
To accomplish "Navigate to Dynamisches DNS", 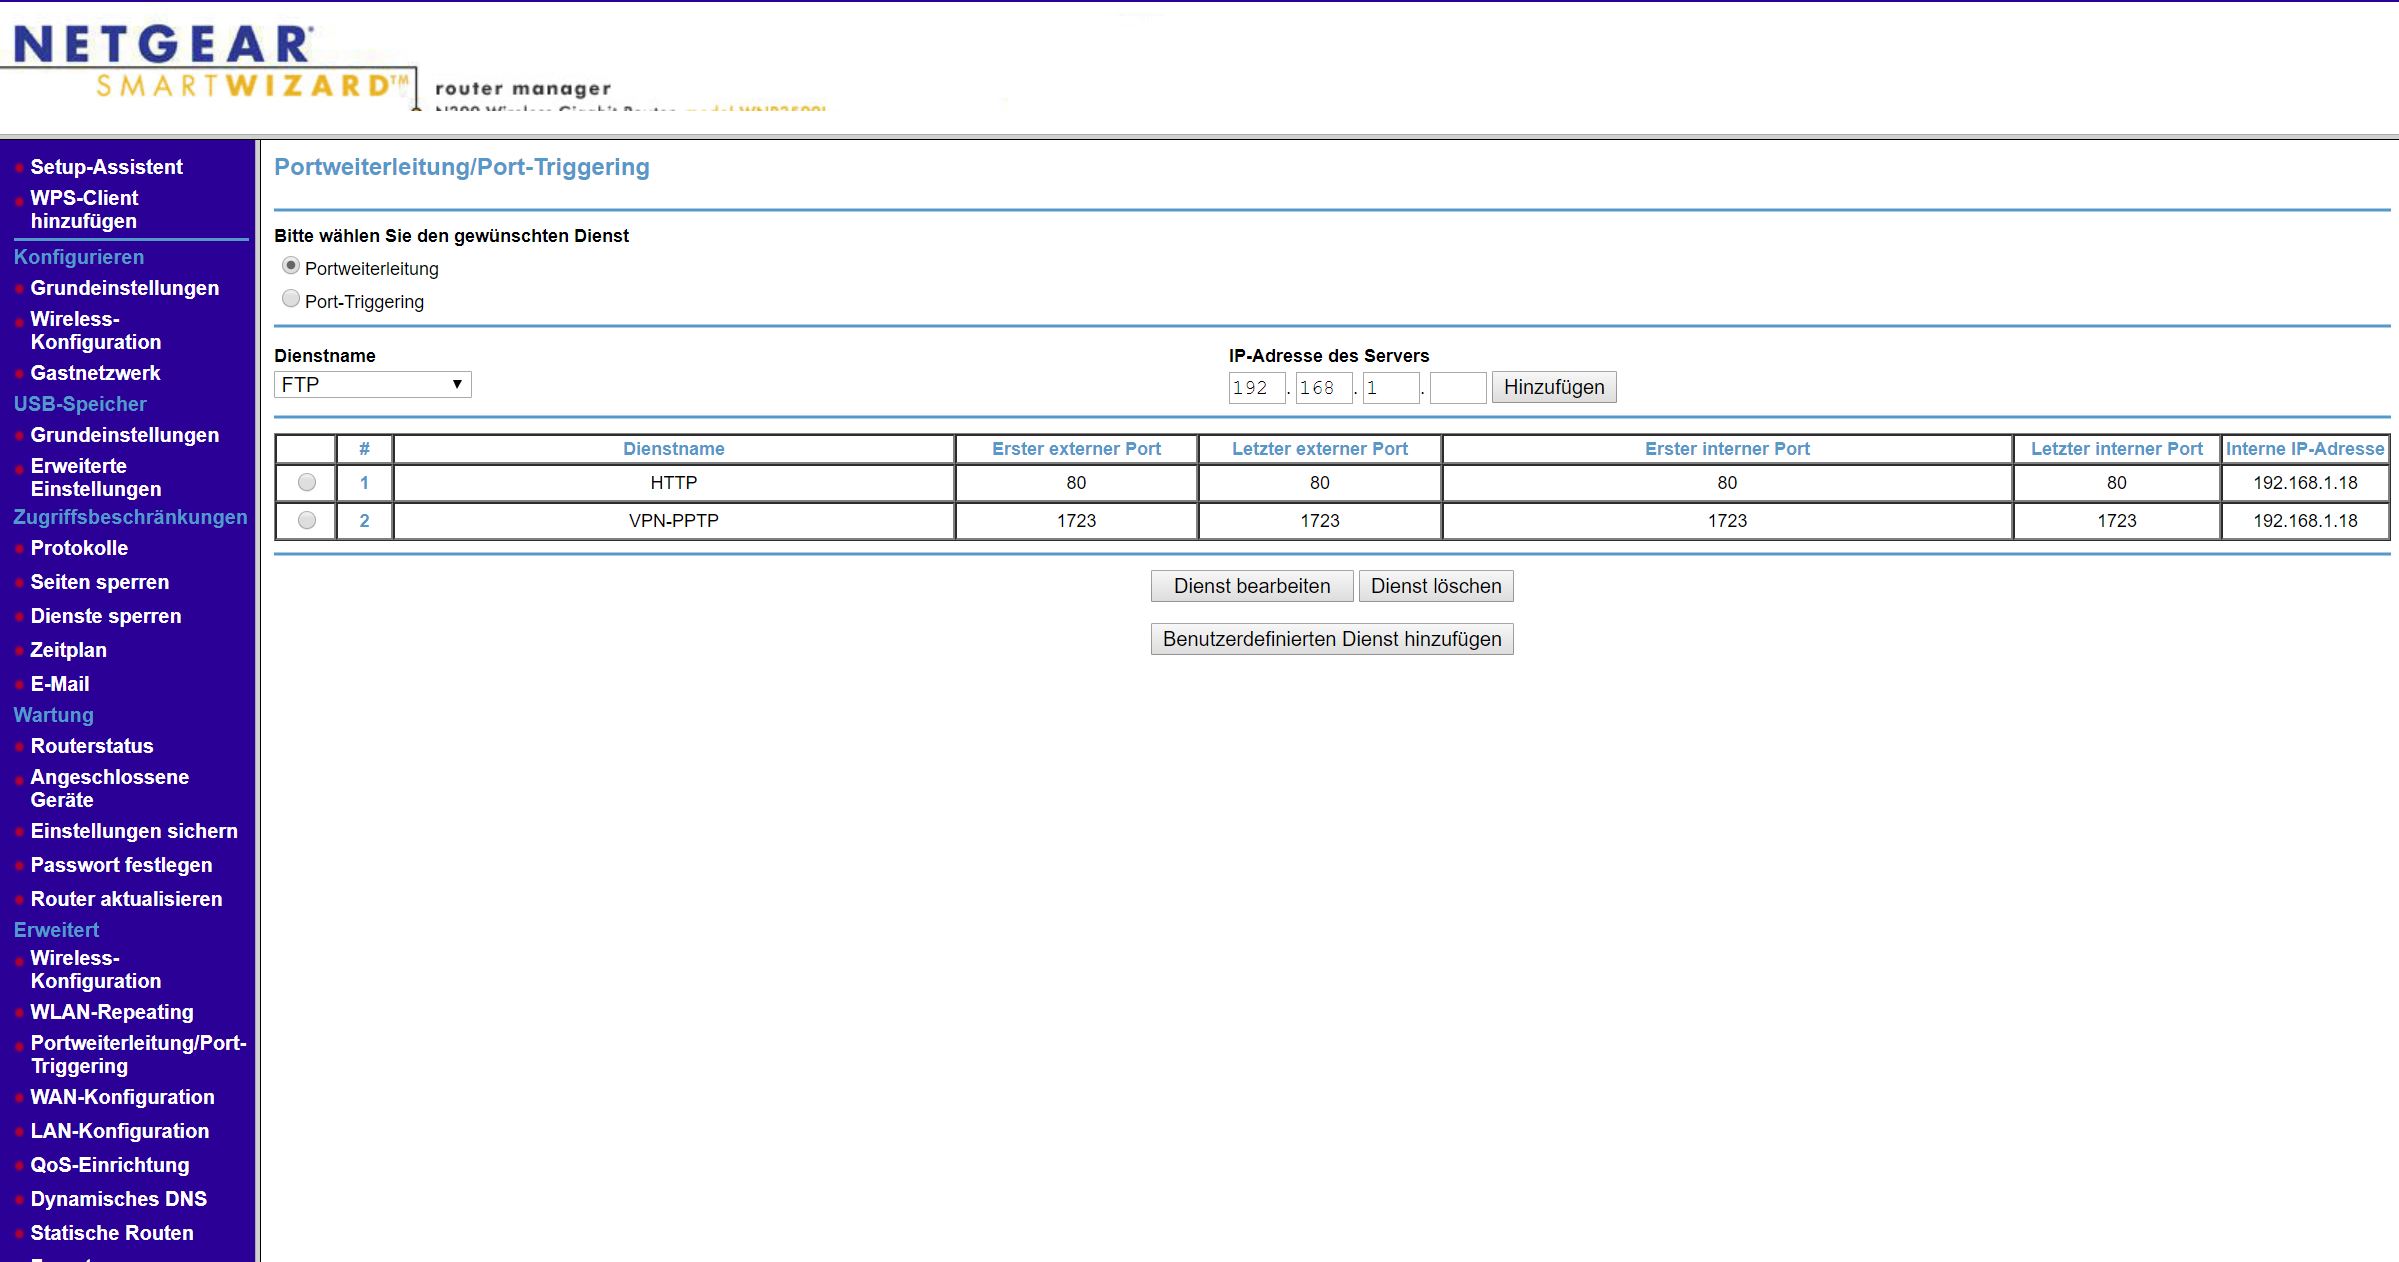I will tap(118, 1199).
